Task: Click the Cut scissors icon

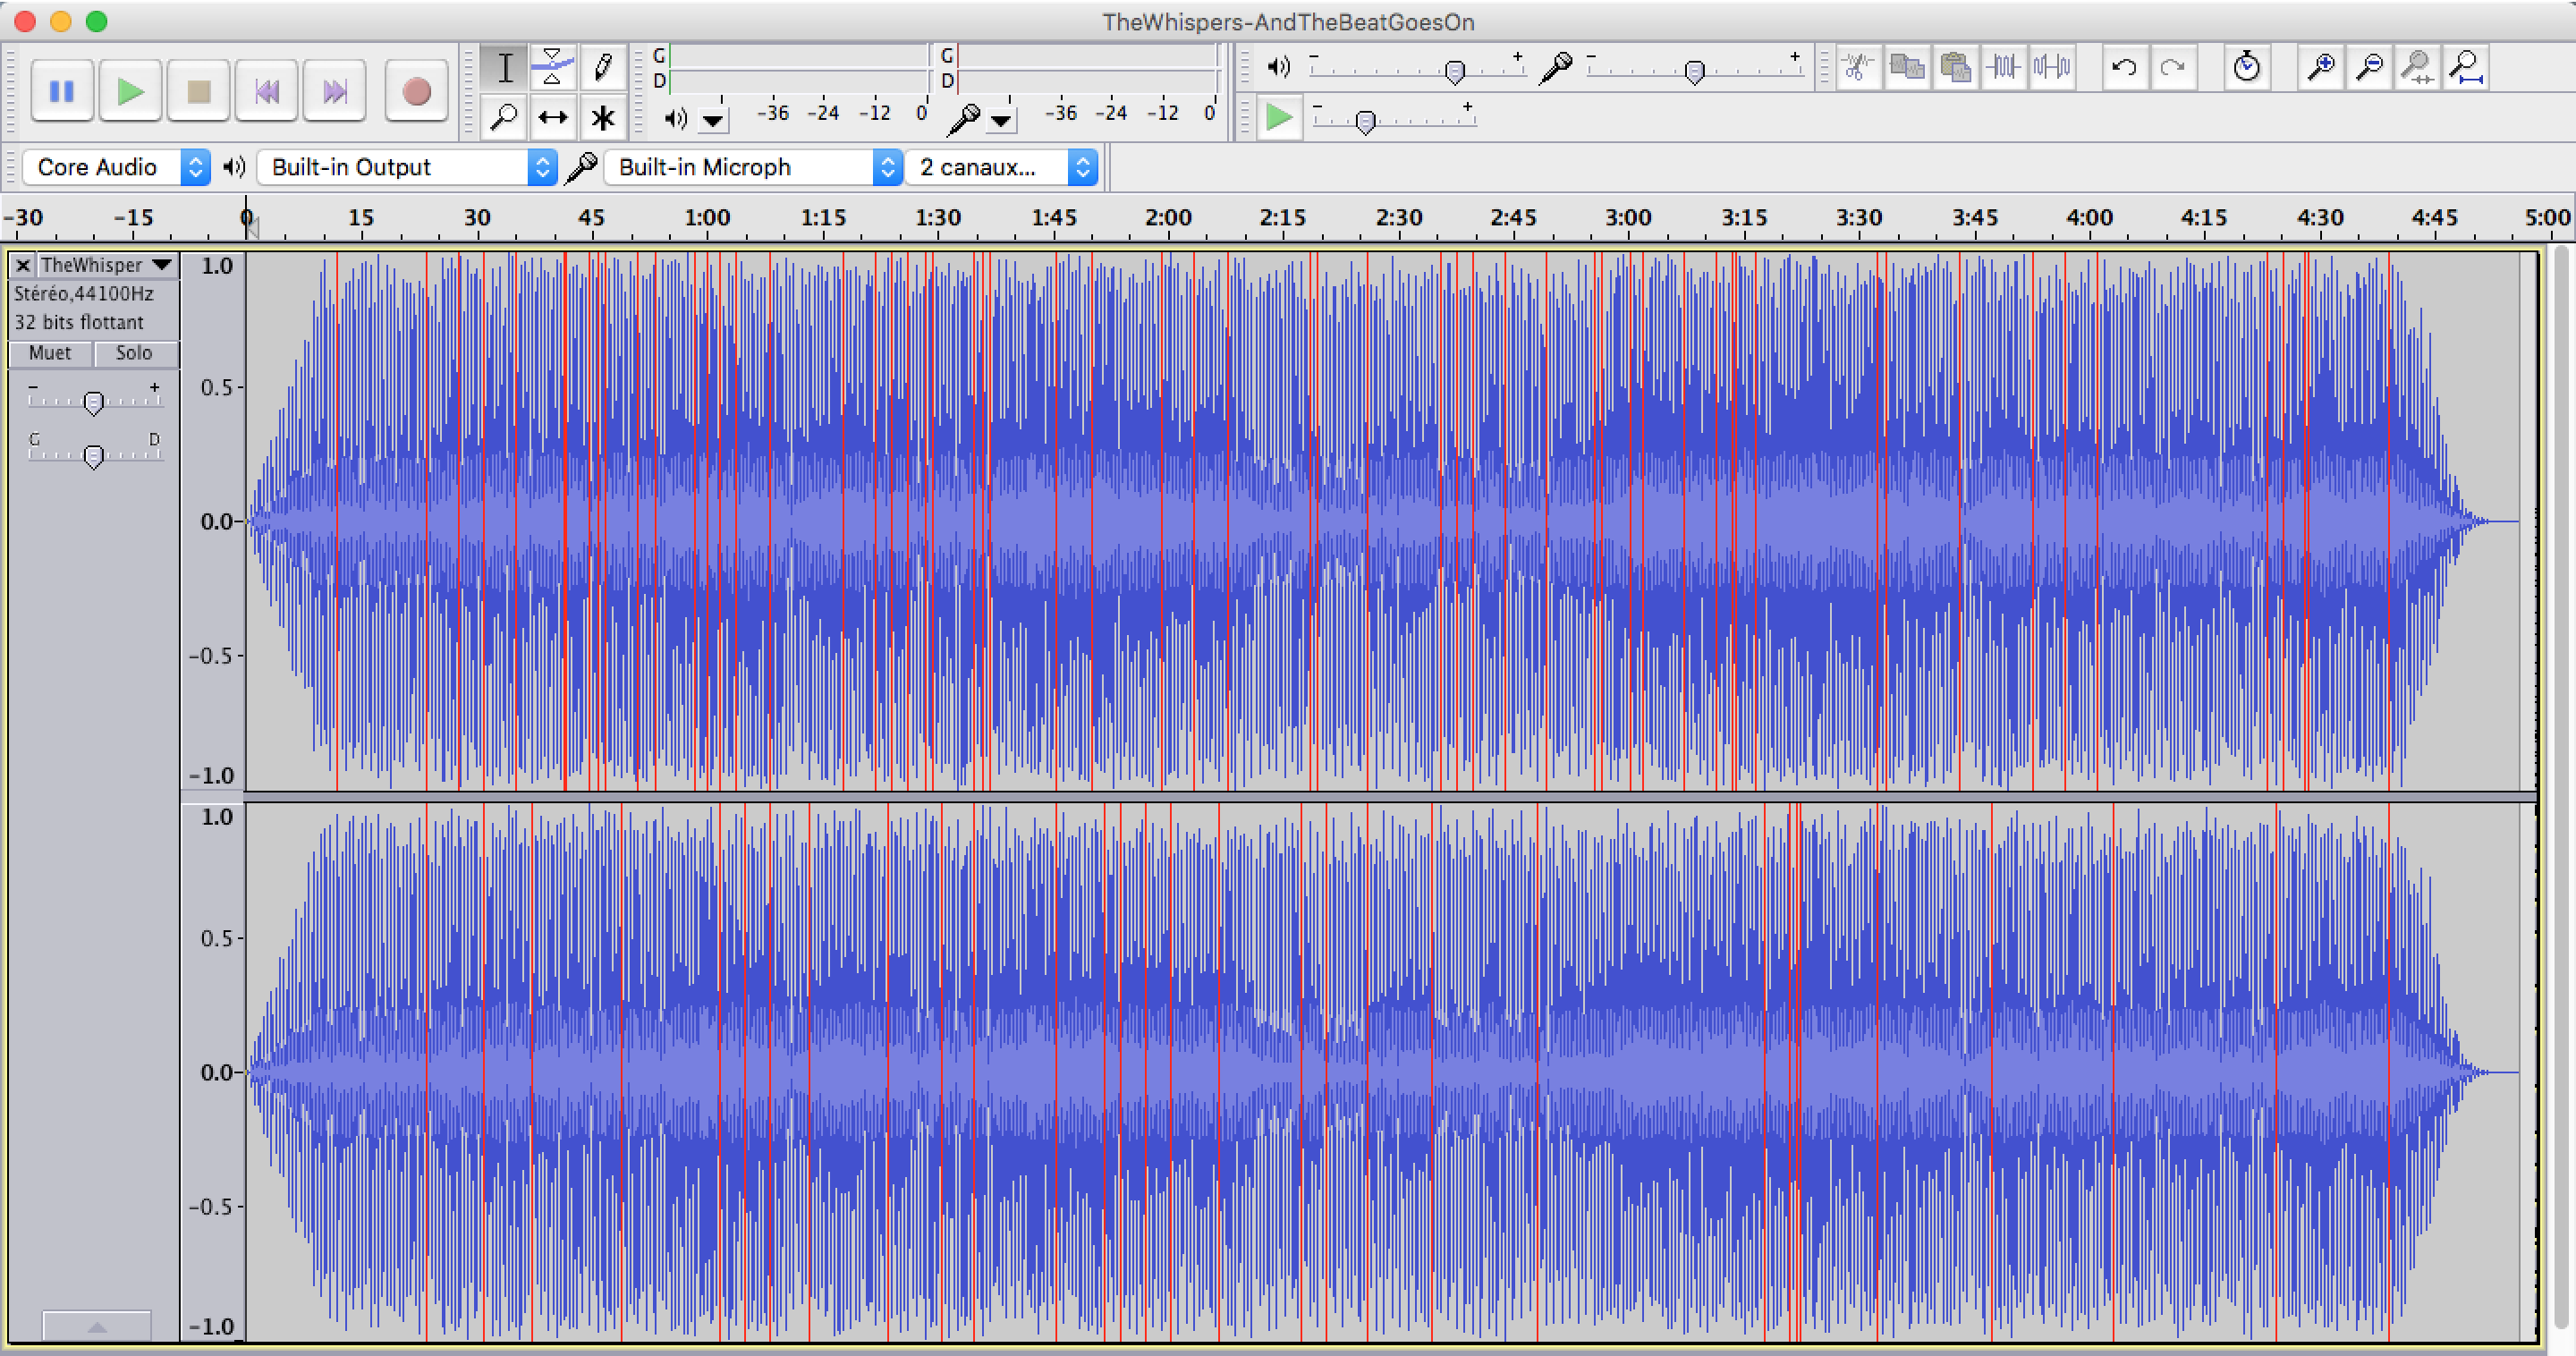Action: (1858, 68)
